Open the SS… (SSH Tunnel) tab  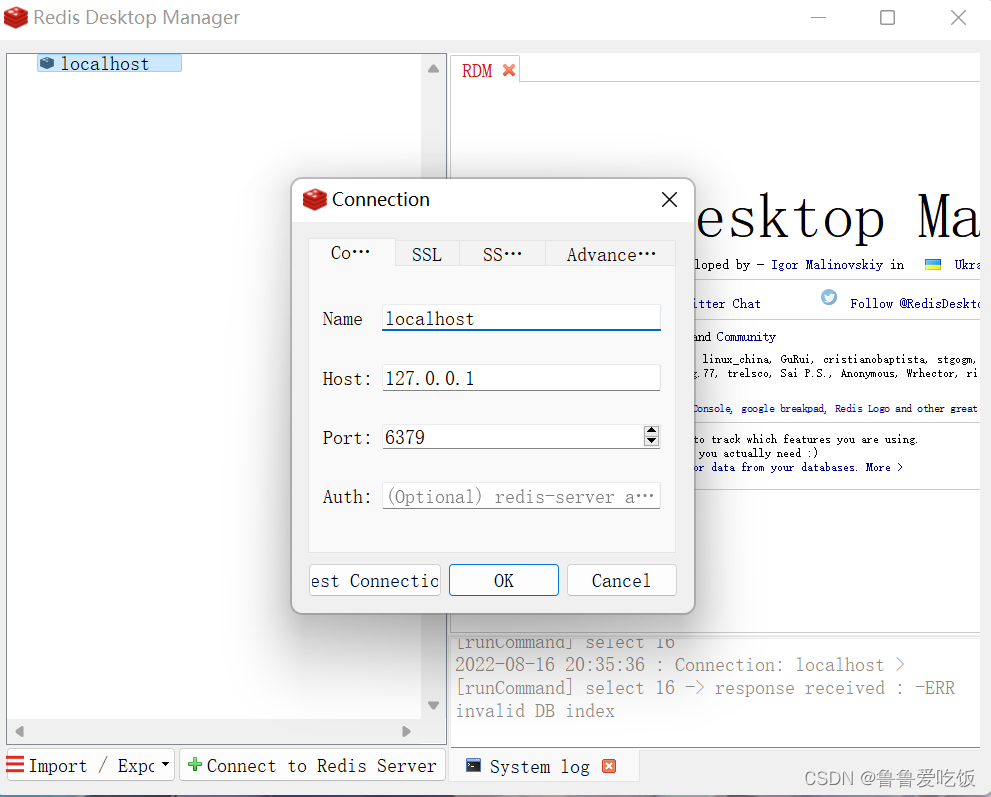pyautogui.click(x=502, y=254)
